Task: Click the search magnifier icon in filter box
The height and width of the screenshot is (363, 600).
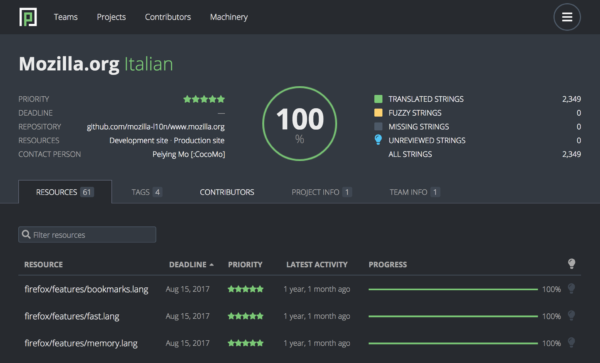Action: (x=26, y=234)
